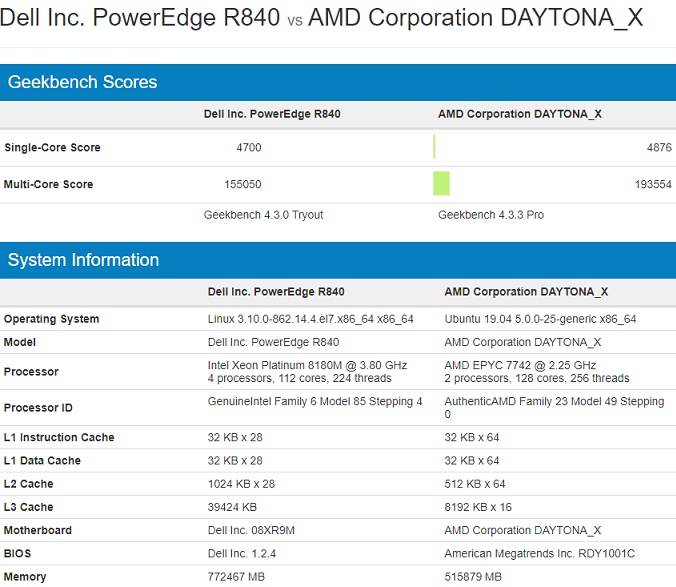The width and height of the screenshot is (676, 587).
Task: Click Intel Xeon Platinum 8180M processor text
Action: (307, 365)
